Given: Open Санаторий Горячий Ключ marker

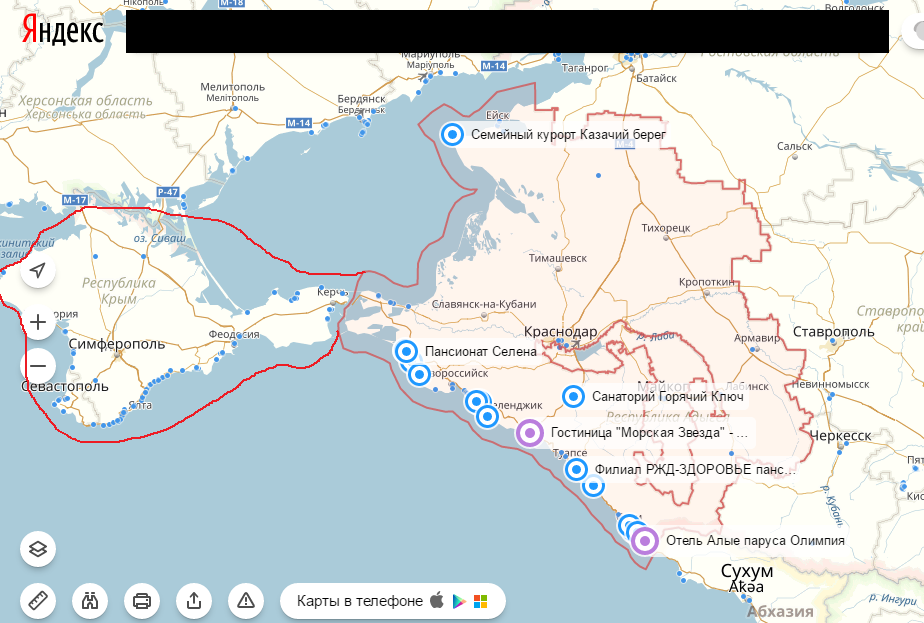Looking at the screenshot, I should [572, 396].
